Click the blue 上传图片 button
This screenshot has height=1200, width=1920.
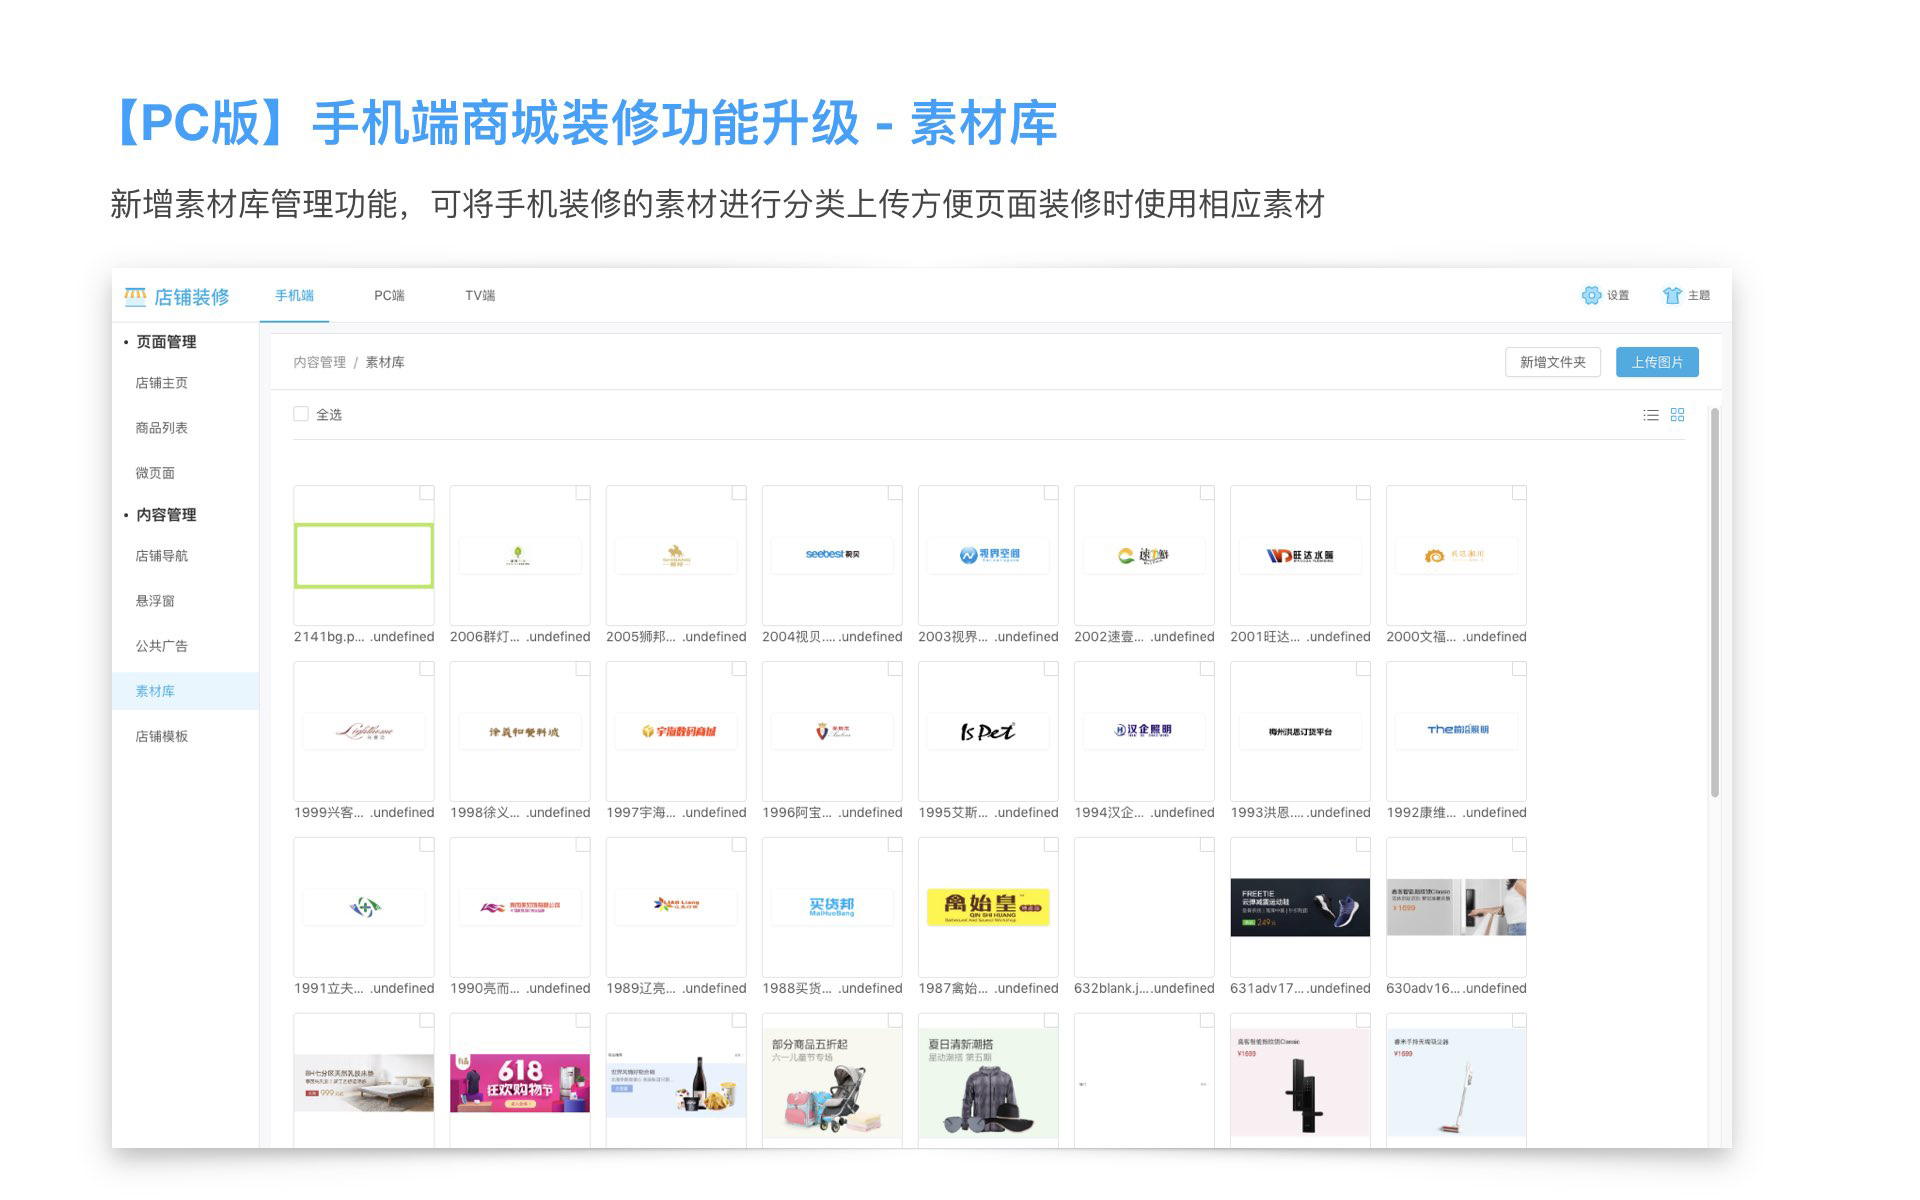1656,362
